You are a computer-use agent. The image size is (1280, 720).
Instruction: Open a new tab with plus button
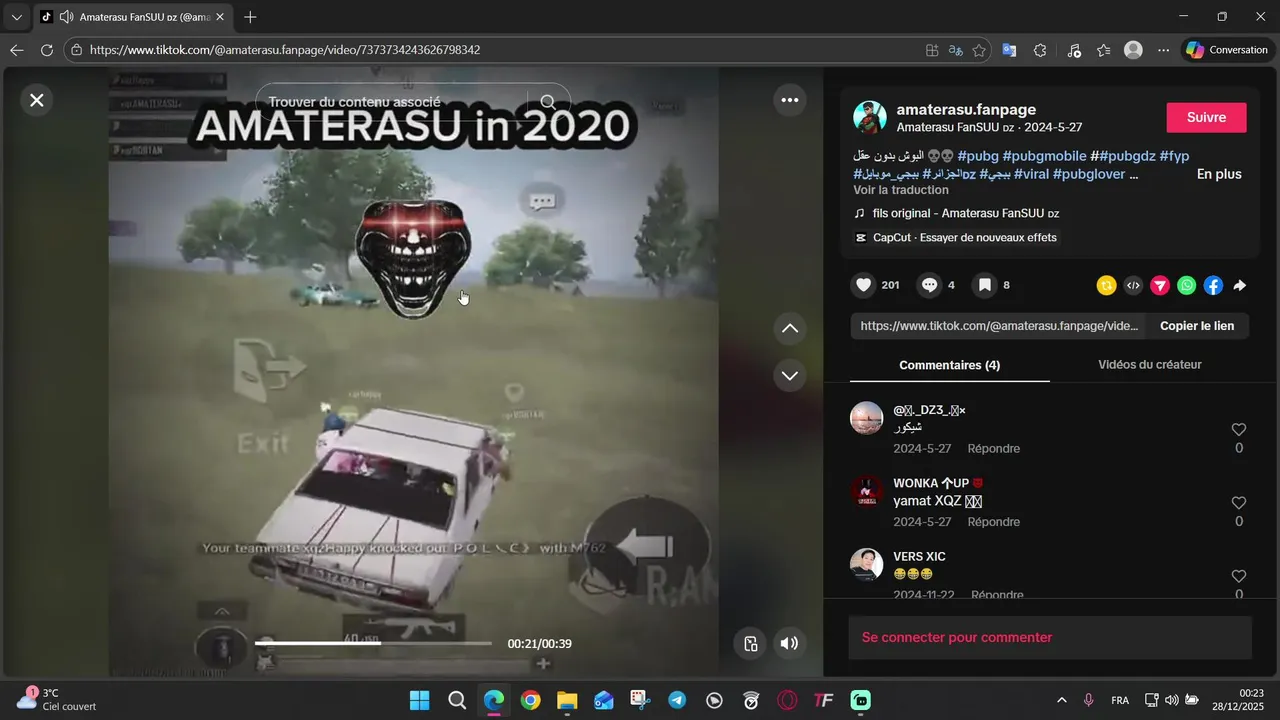[250, 17]
